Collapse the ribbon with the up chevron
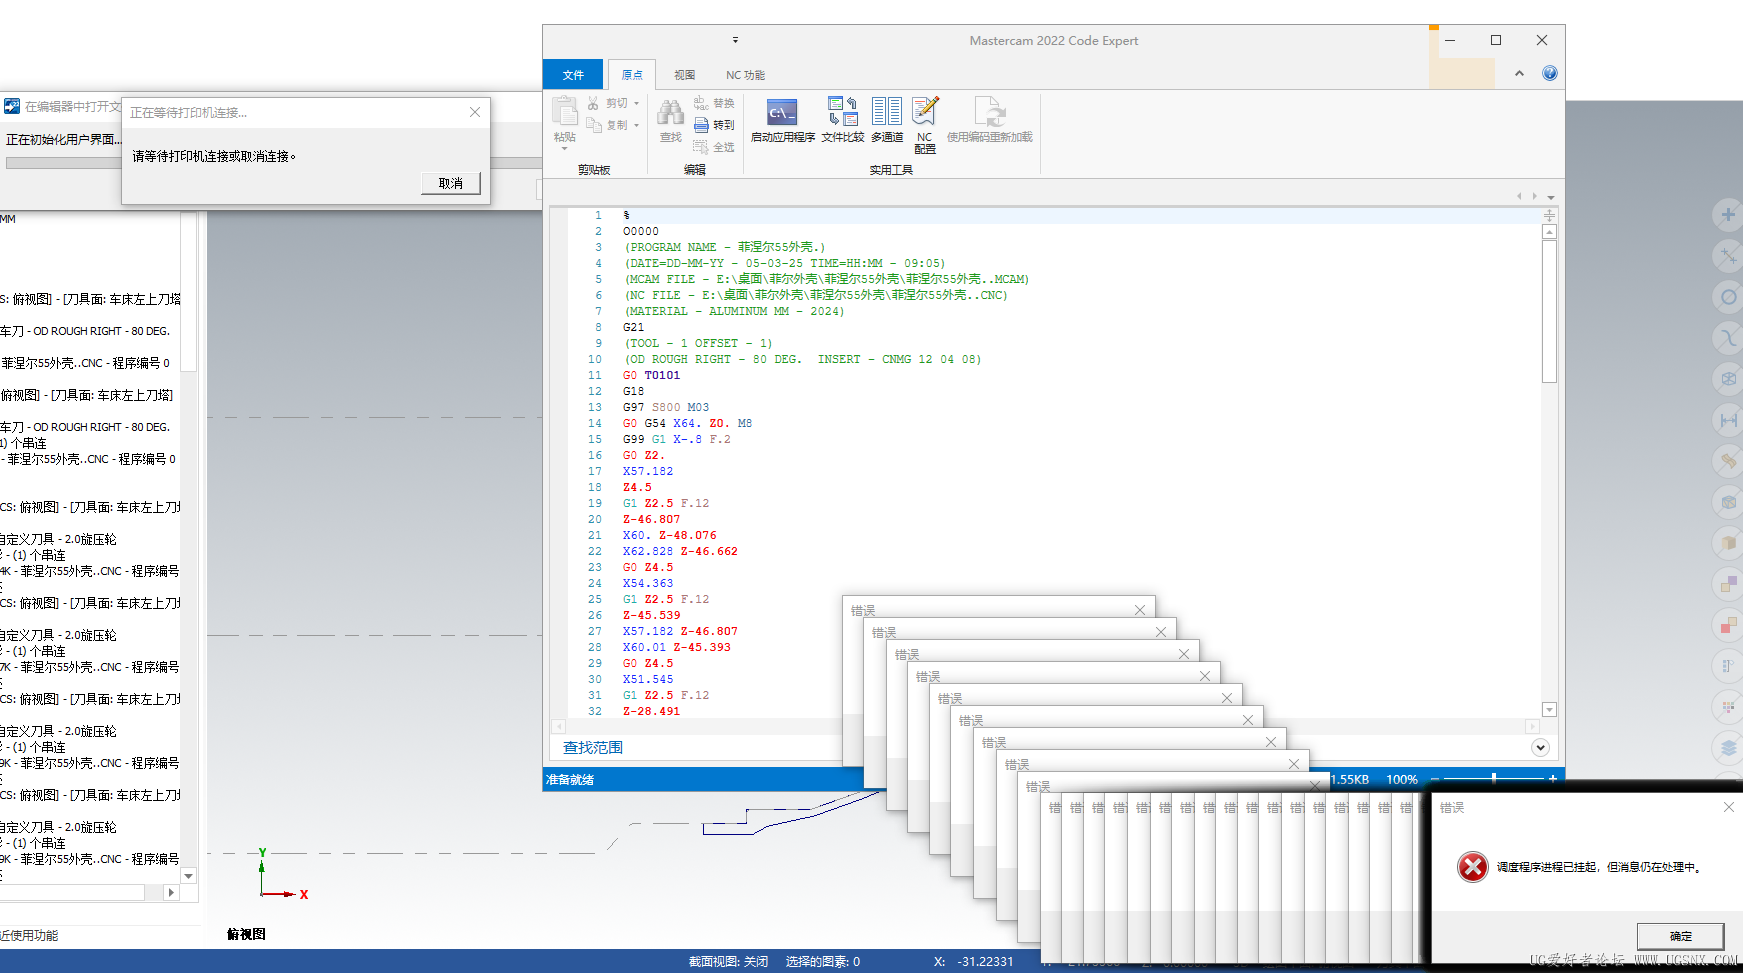 [1519, 73]
